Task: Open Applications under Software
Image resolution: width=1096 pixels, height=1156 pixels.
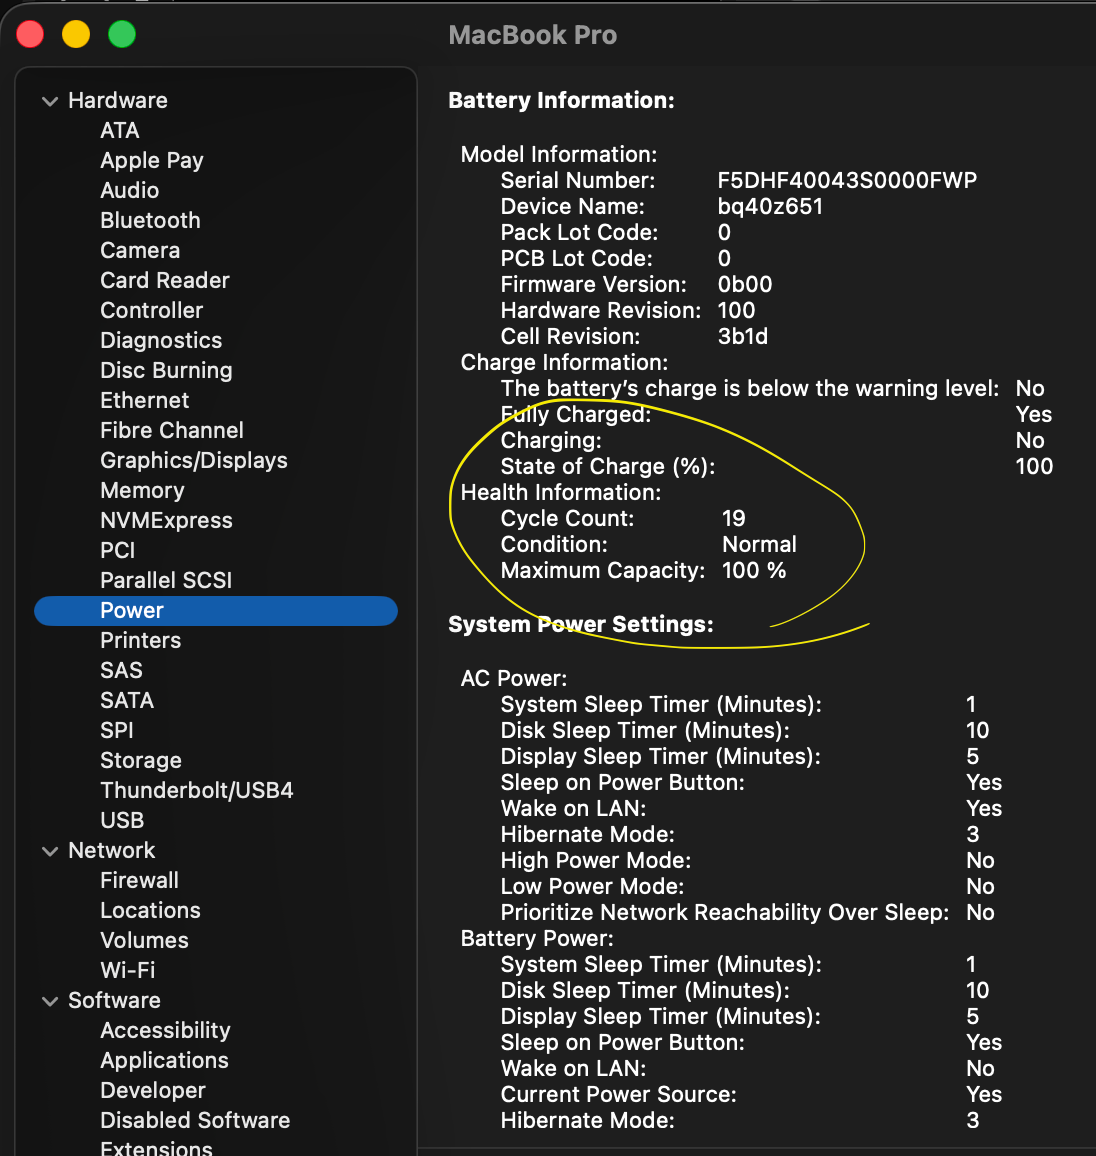Action: click(164, 1060)
